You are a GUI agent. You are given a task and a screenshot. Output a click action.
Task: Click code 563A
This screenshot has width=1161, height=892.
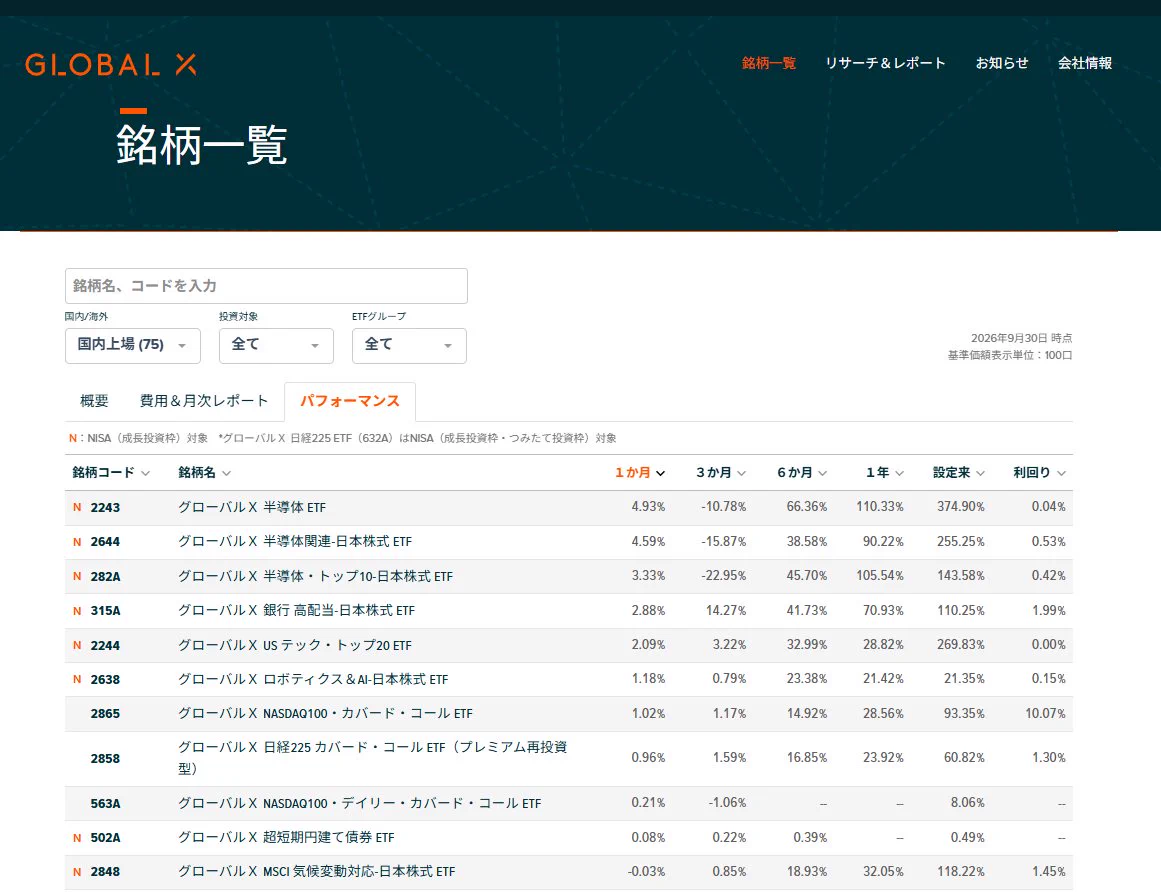105,803
